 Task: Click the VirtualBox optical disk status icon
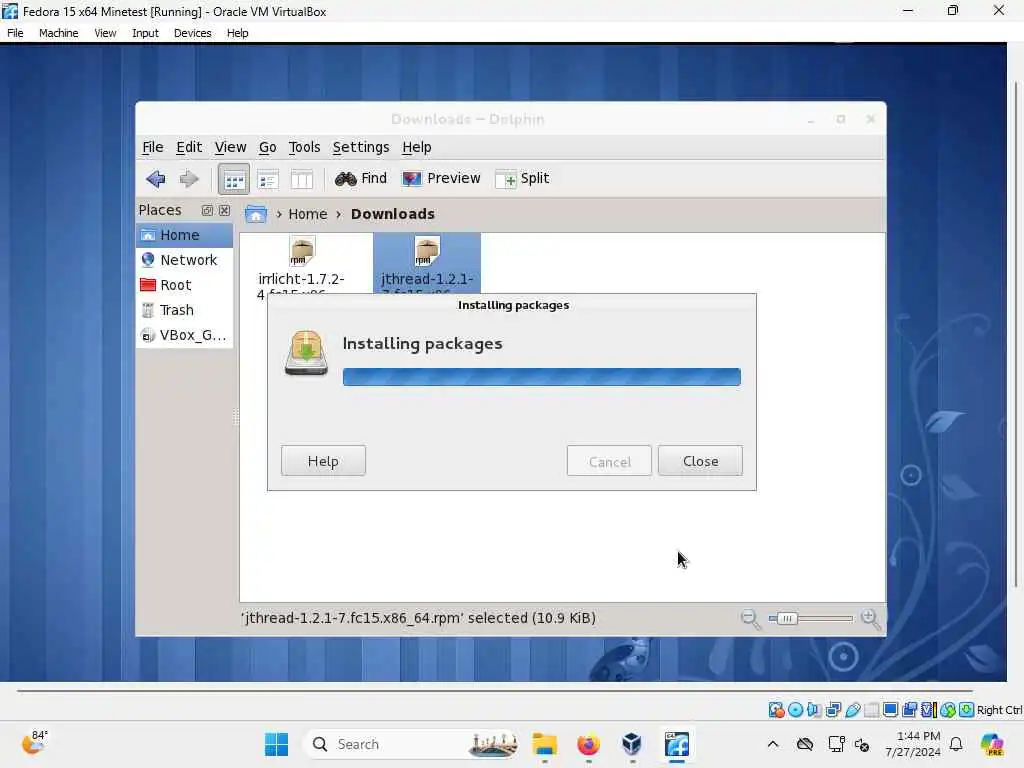(x=795, y=710)
